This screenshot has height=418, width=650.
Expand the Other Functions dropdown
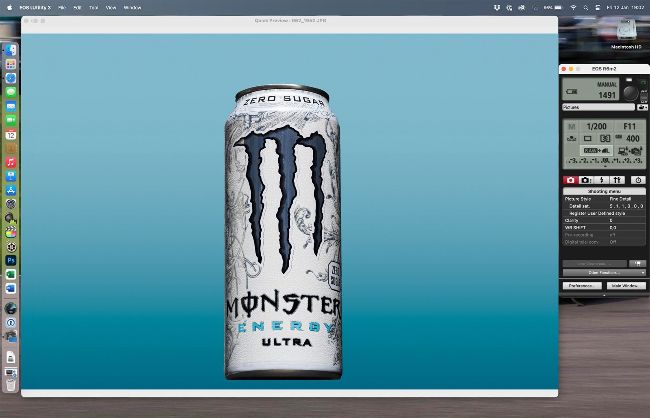[603, 272]
